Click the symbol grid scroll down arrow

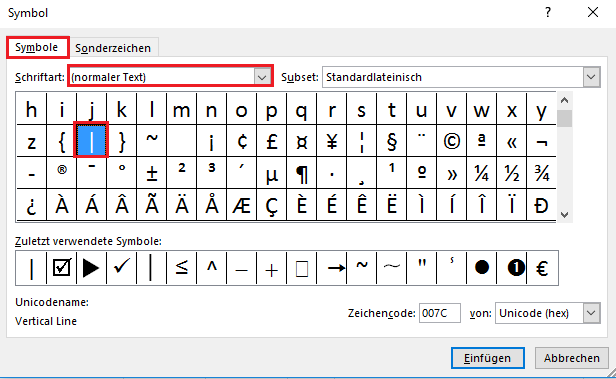[565, 214]
